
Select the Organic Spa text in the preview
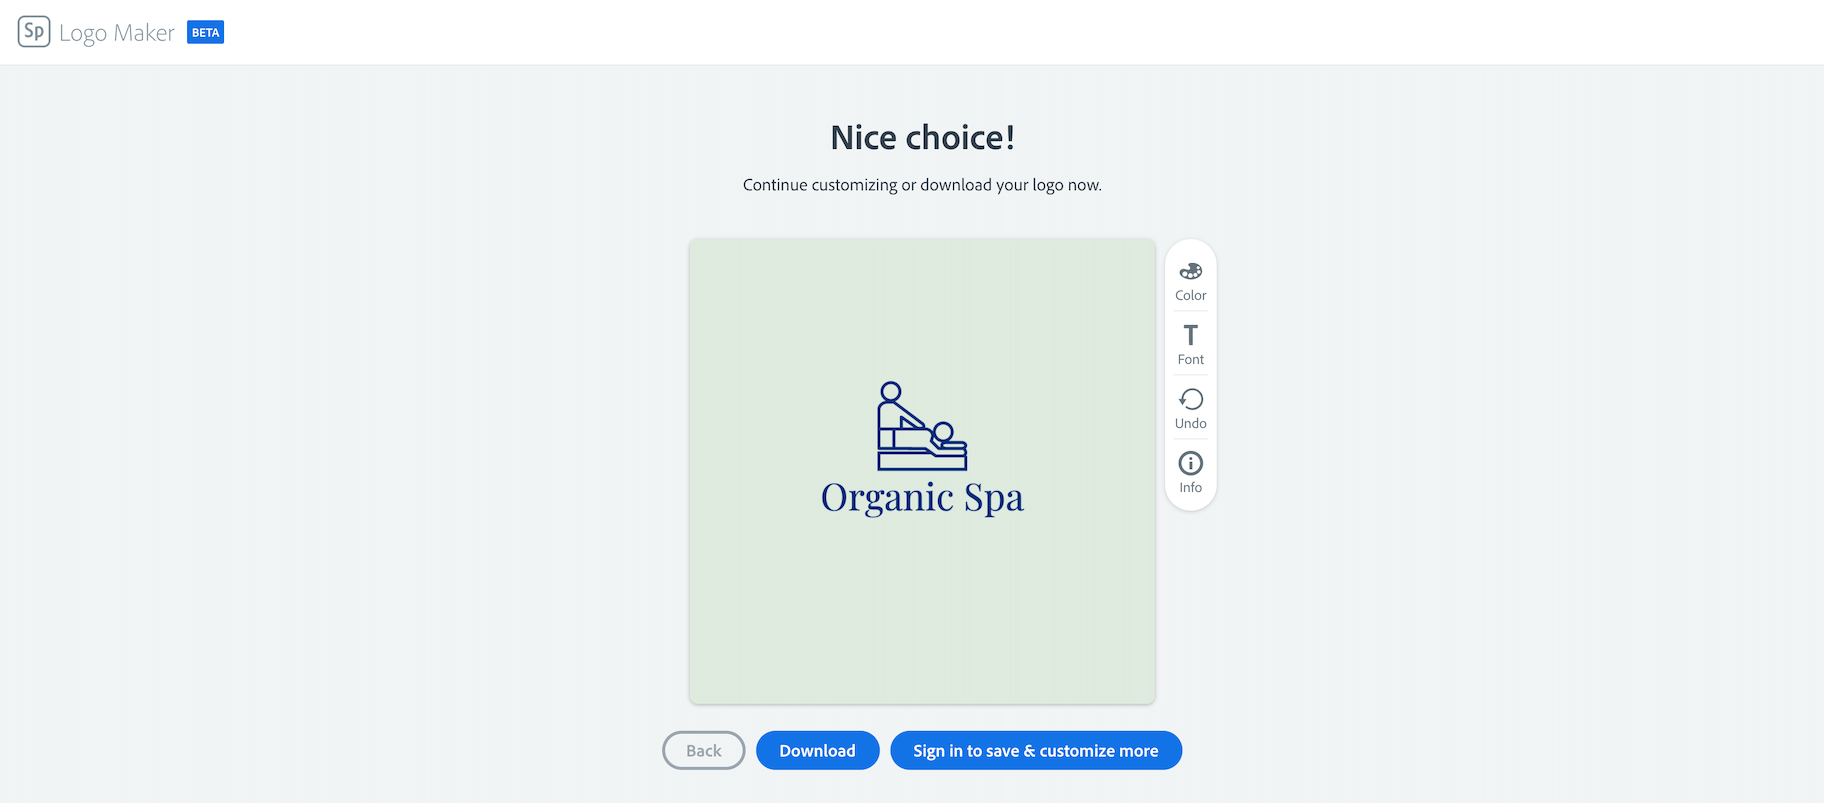921,496
